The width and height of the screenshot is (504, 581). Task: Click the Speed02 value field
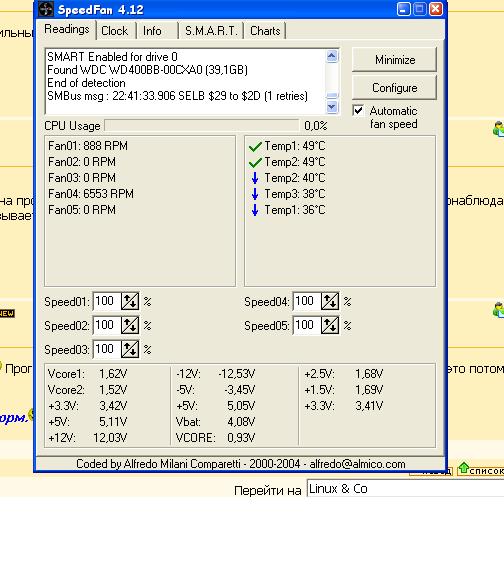pyautogui.click(x=107, y=325)
